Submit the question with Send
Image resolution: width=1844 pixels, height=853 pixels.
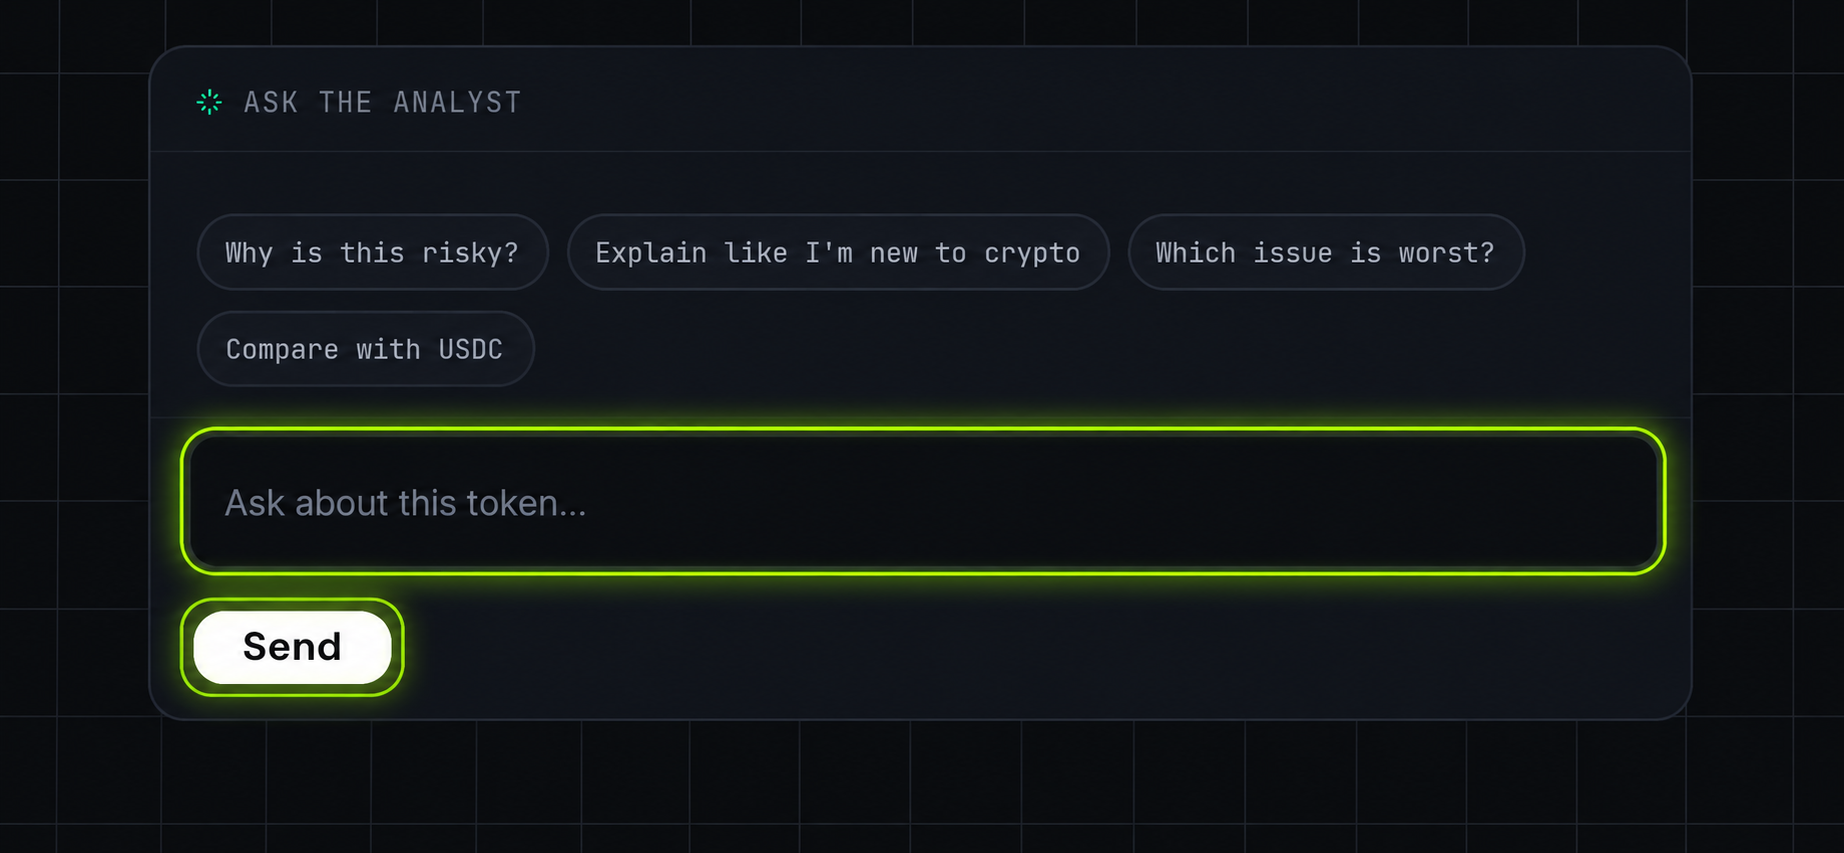tap(292, 647)
